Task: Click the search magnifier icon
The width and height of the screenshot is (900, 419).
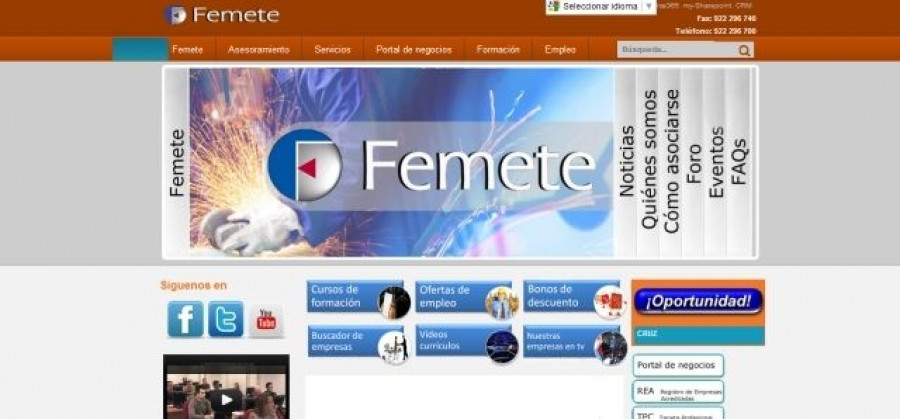Action: tap(744, 51)
